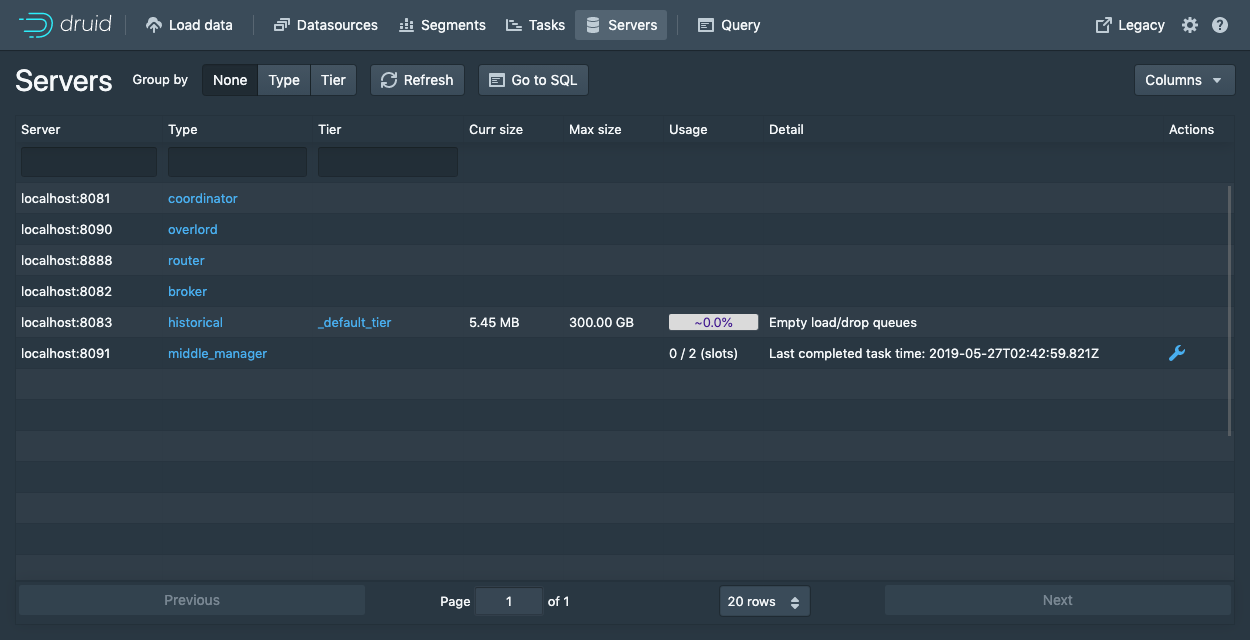Click the page number field
The image size is (1250, 640).
(509, 601)
